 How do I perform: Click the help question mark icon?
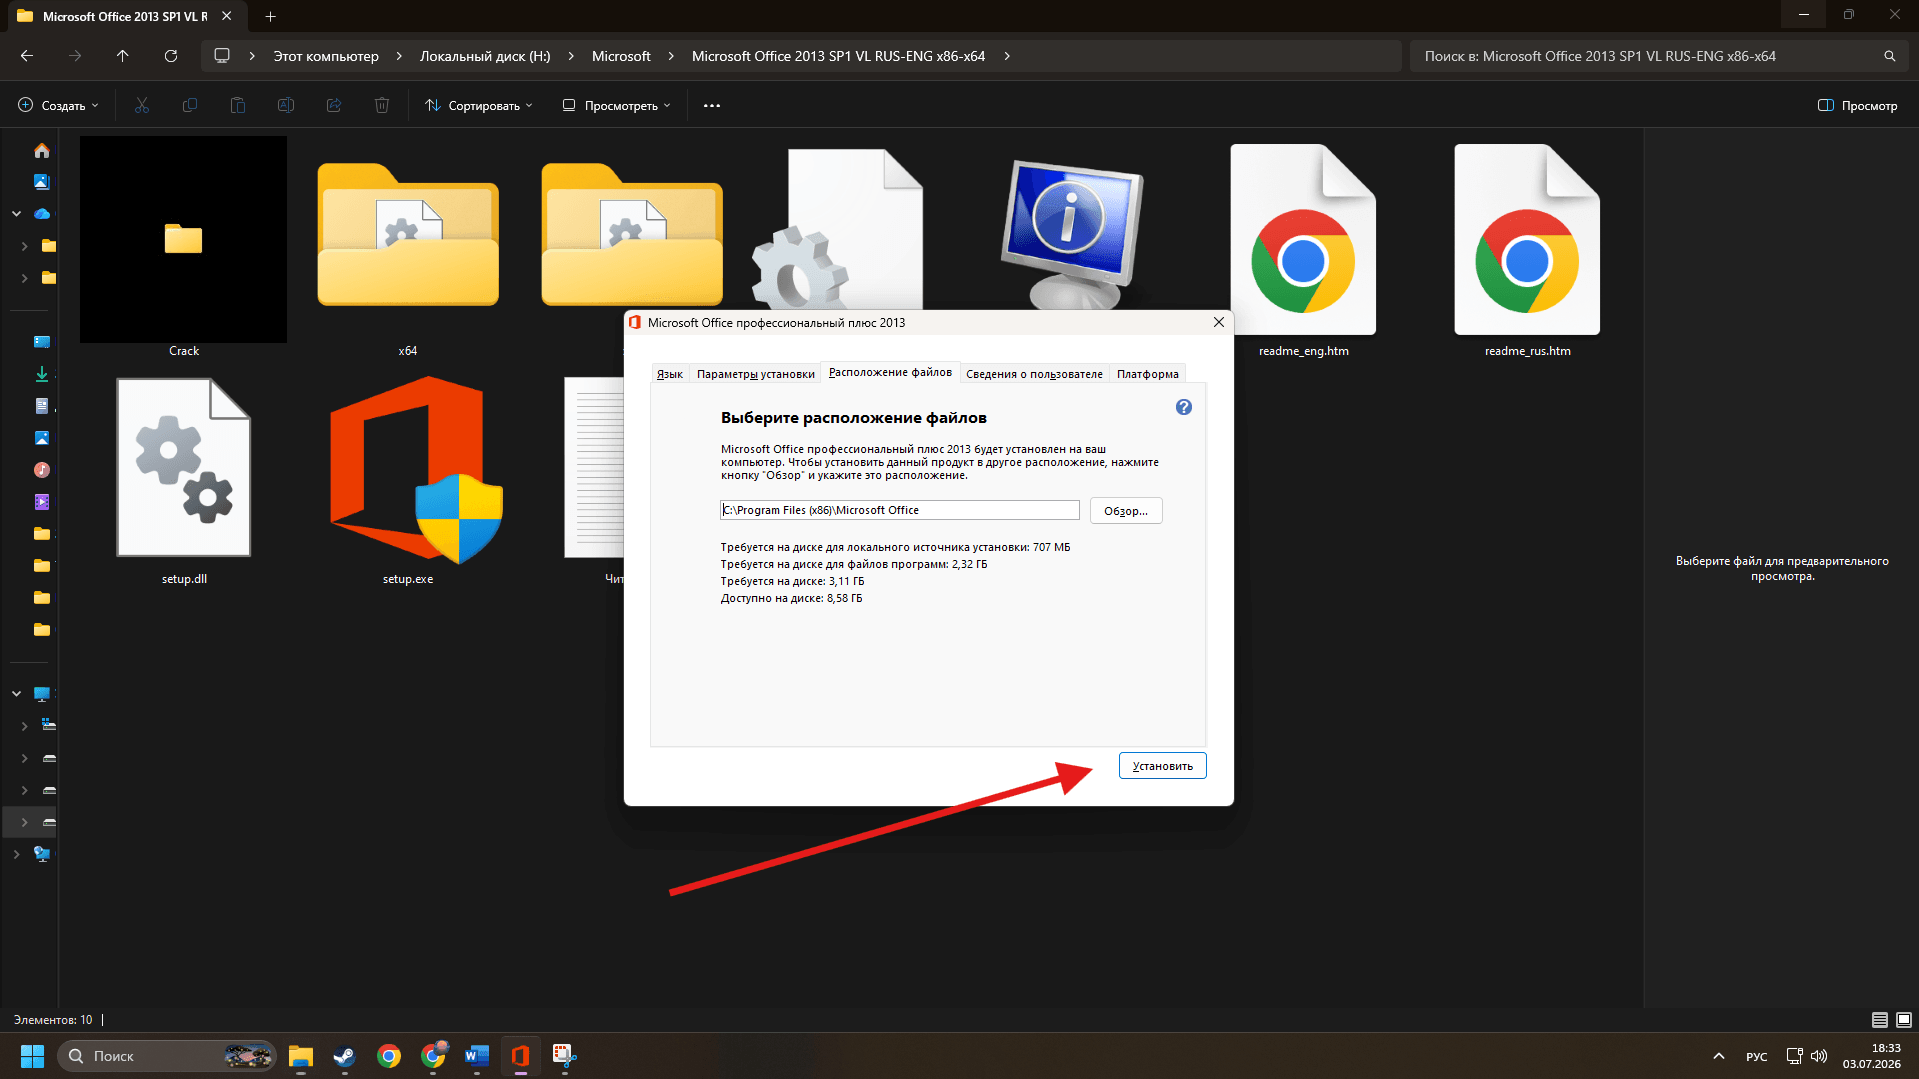(x=1184, y=407)
